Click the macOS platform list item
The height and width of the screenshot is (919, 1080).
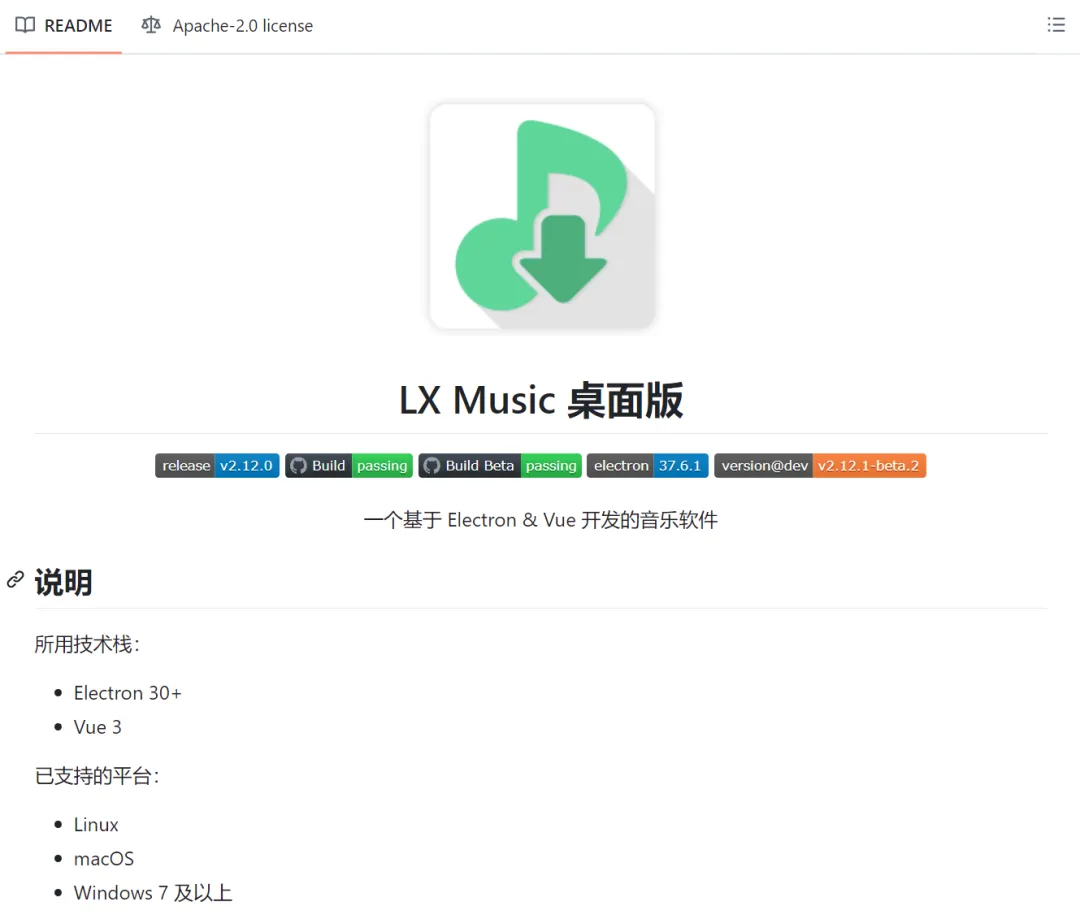tap(103, 859)
